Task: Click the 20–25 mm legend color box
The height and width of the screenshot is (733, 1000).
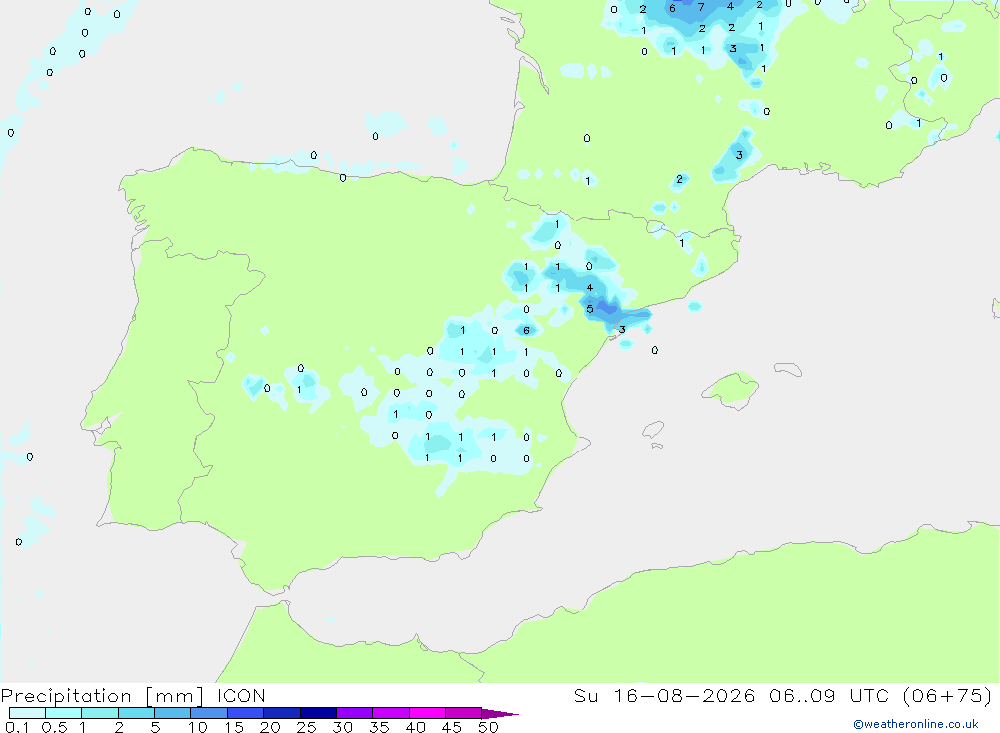Action: [x=282, y=713]
